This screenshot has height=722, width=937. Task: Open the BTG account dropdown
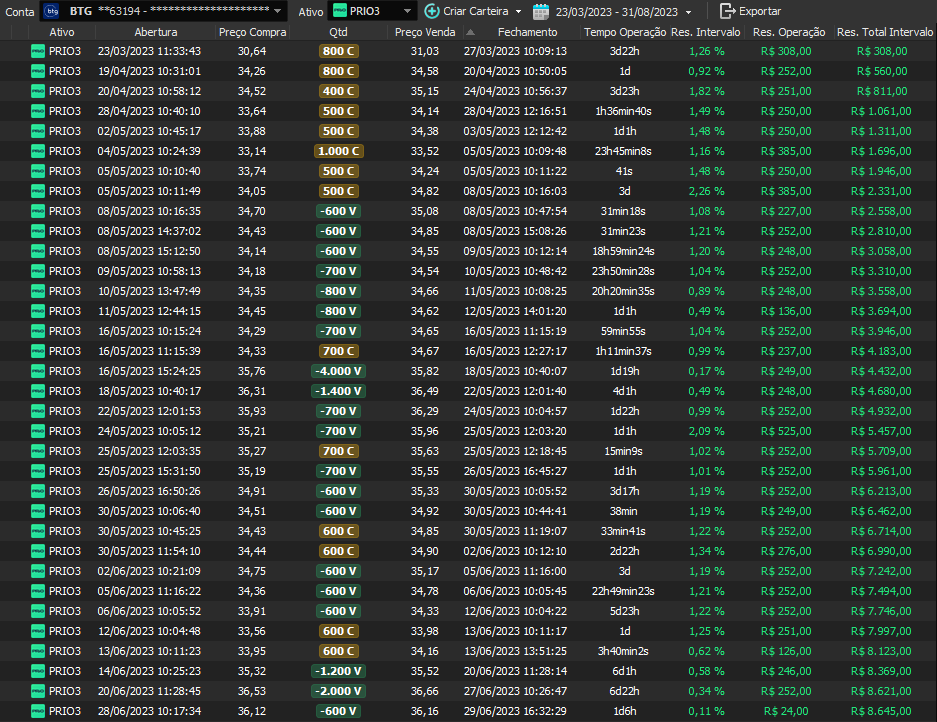pos(277,11)
